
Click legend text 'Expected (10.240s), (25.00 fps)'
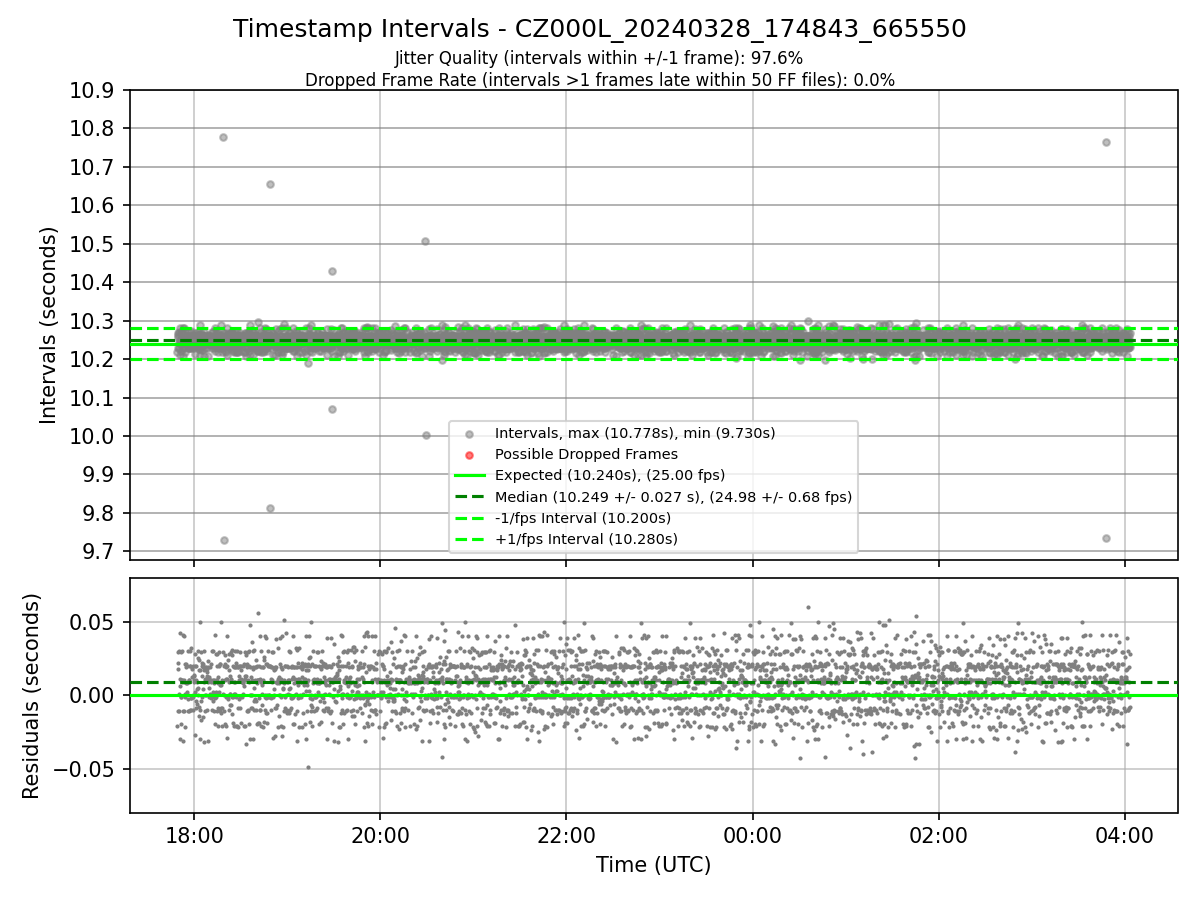pyautogui.click(x=610, y=475)
